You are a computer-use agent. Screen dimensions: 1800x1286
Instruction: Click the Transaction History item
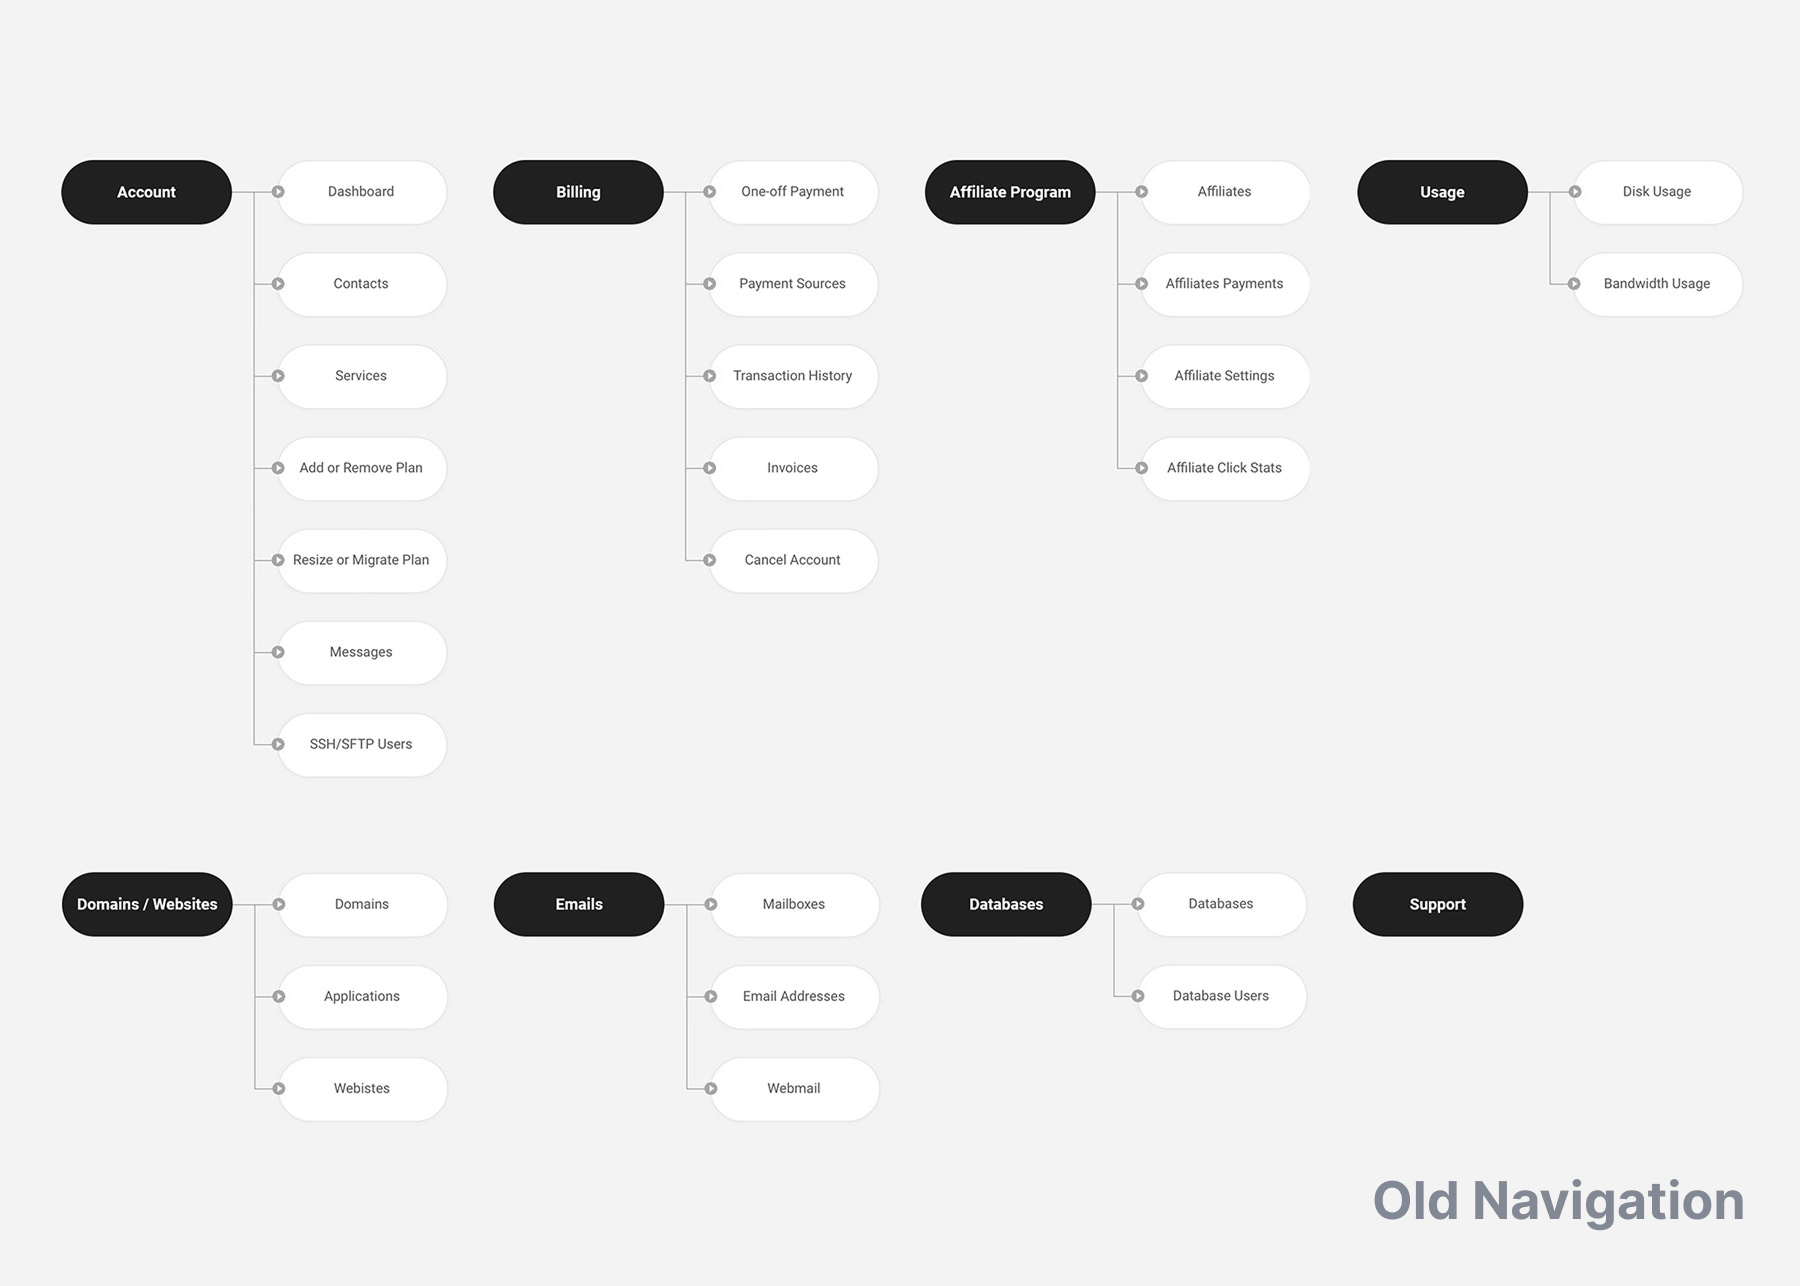click(793, 376)
